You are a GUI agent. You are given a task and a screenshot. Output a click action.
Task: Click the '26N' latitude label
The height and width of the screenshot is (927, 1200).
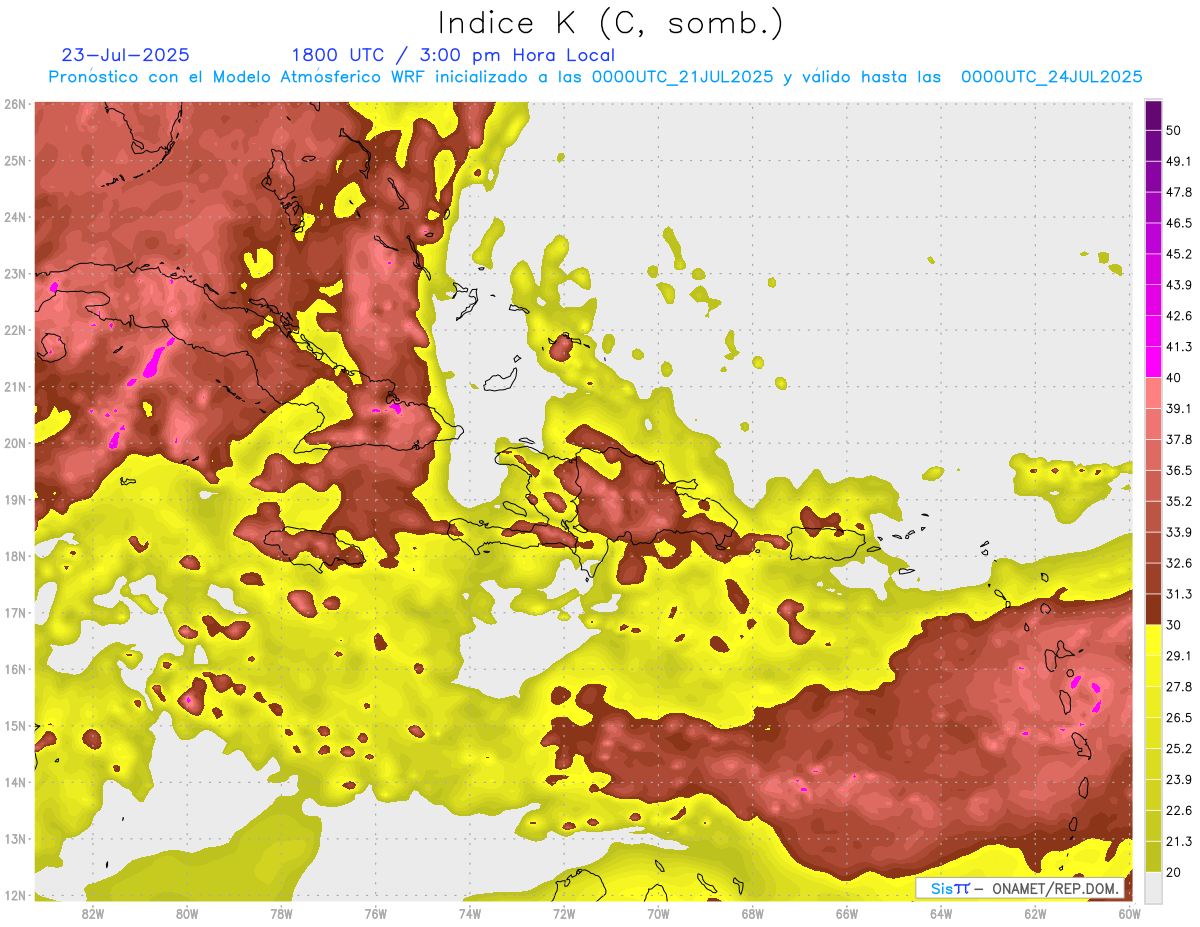(x=15, y=104)
